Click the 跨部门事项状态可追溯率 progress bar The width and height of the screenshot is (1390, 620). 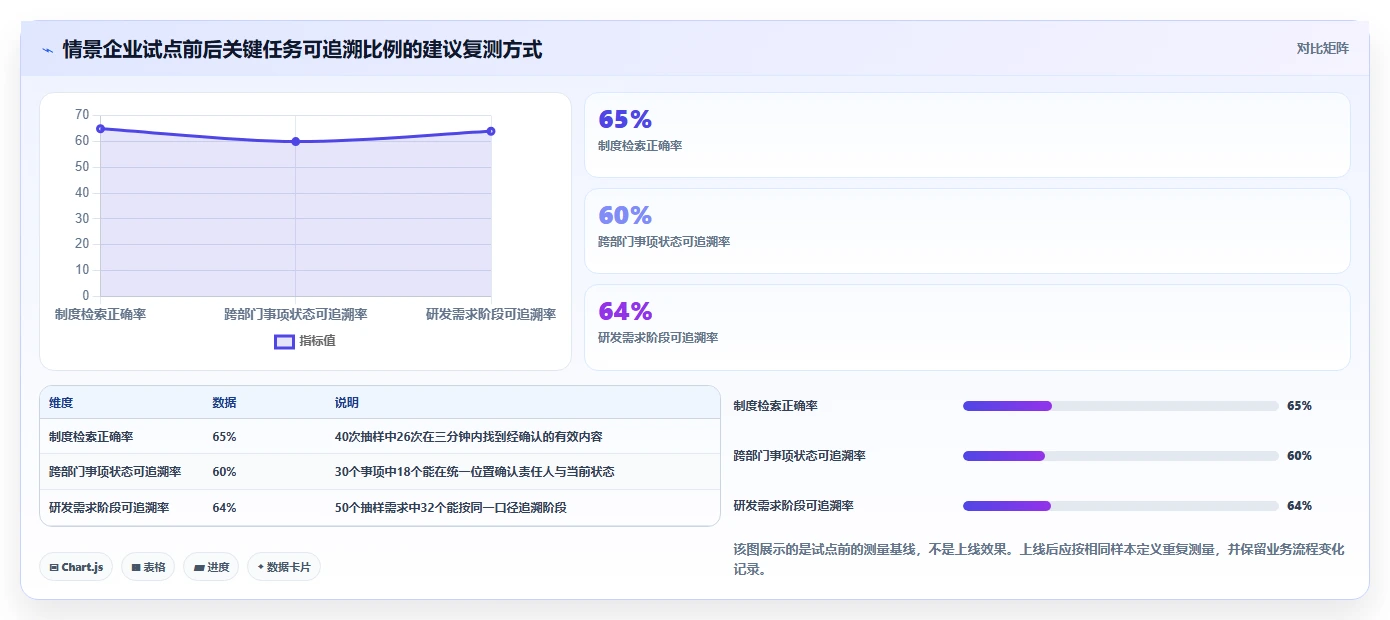click(x=1121, y=456)
